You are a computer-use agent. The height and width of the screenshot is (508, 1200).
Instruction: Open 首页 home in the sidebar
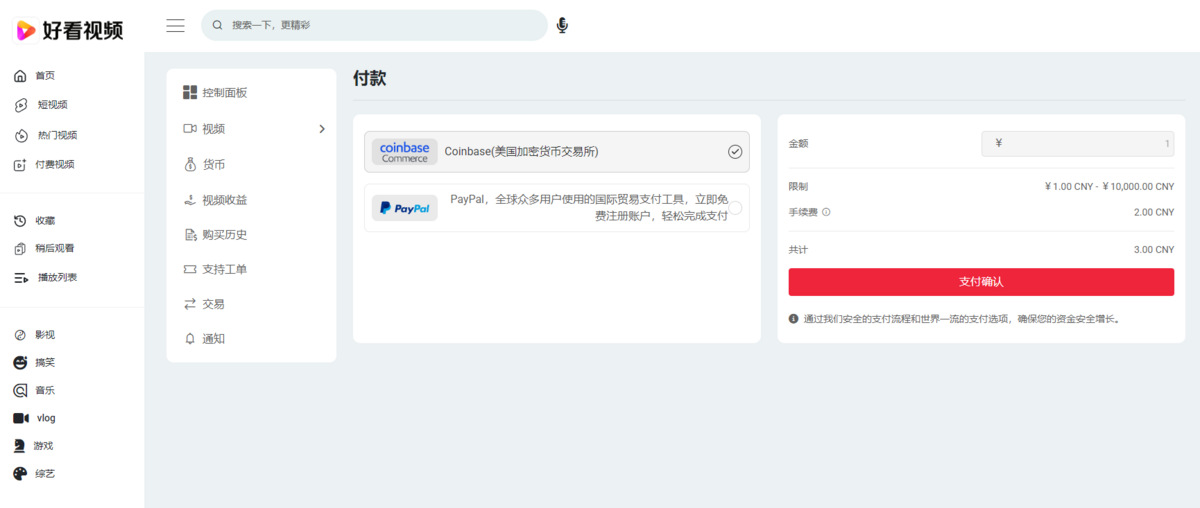[x=44, y=76]
